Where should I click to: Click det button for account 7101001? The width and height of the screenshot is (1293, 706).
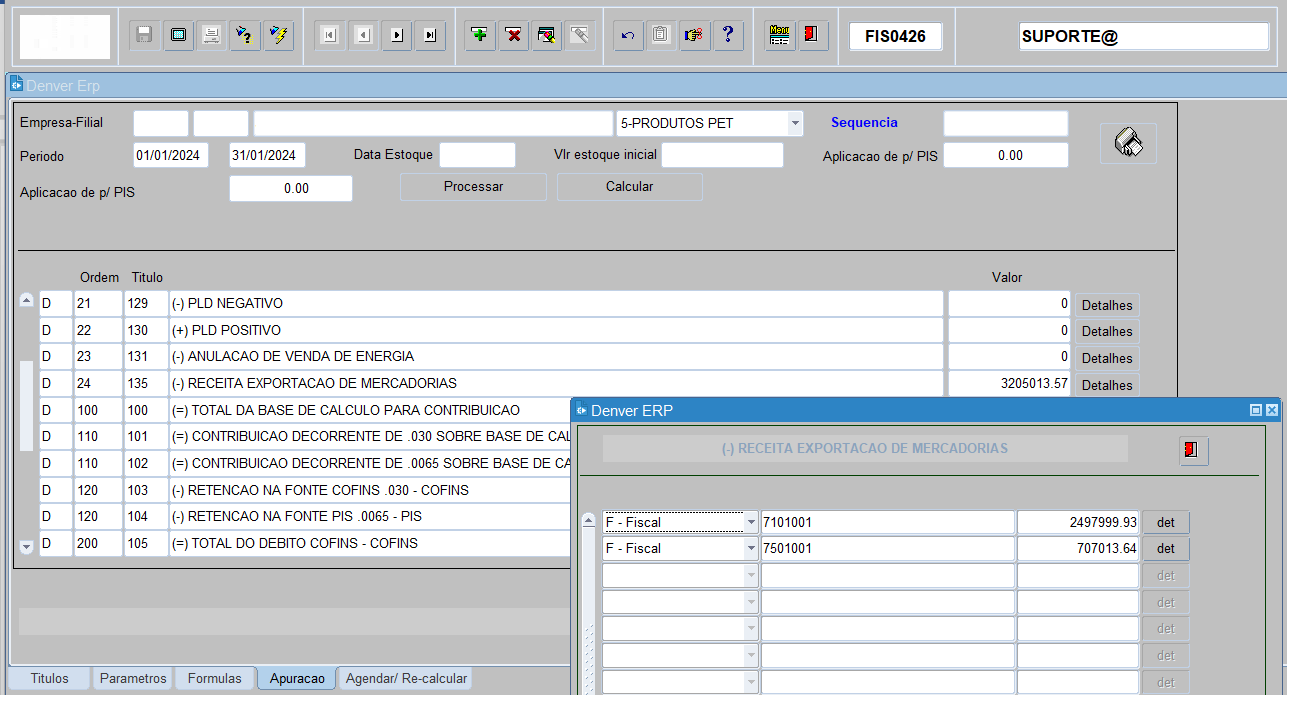[x=1166, y=522]
